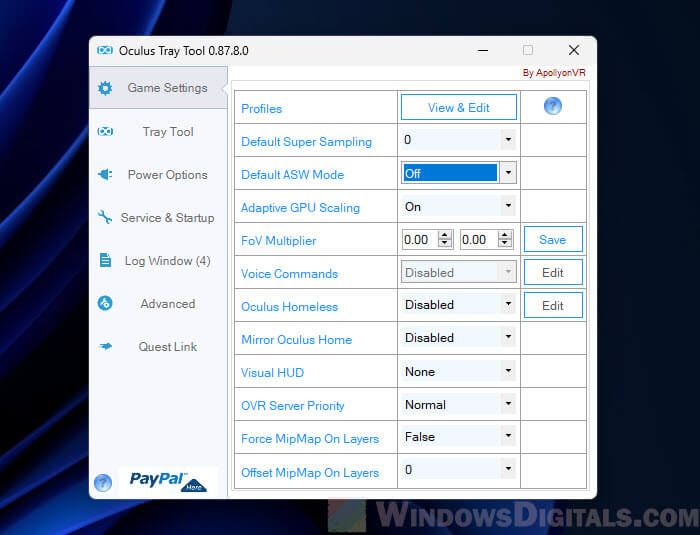The image size is (700, 535).
Task: Click the Tray Tool headset icon
Action: pyautogui.click(x=105, y=131)
